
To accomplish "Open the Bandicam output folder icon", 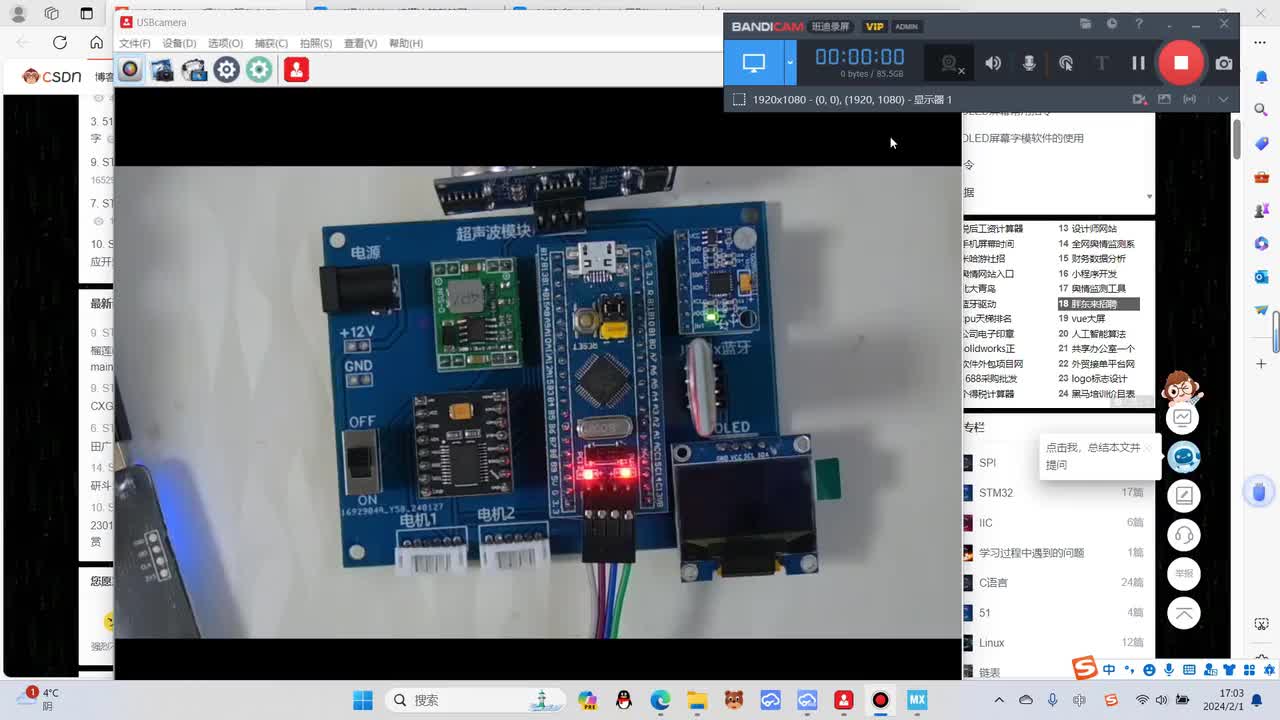I will coord(1086,24).
